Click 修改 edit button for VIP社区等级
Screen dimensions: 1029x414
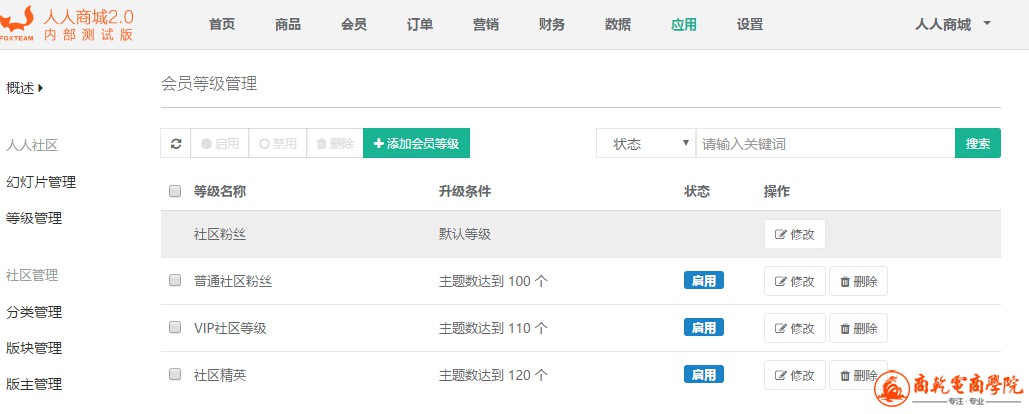point(795,328)
